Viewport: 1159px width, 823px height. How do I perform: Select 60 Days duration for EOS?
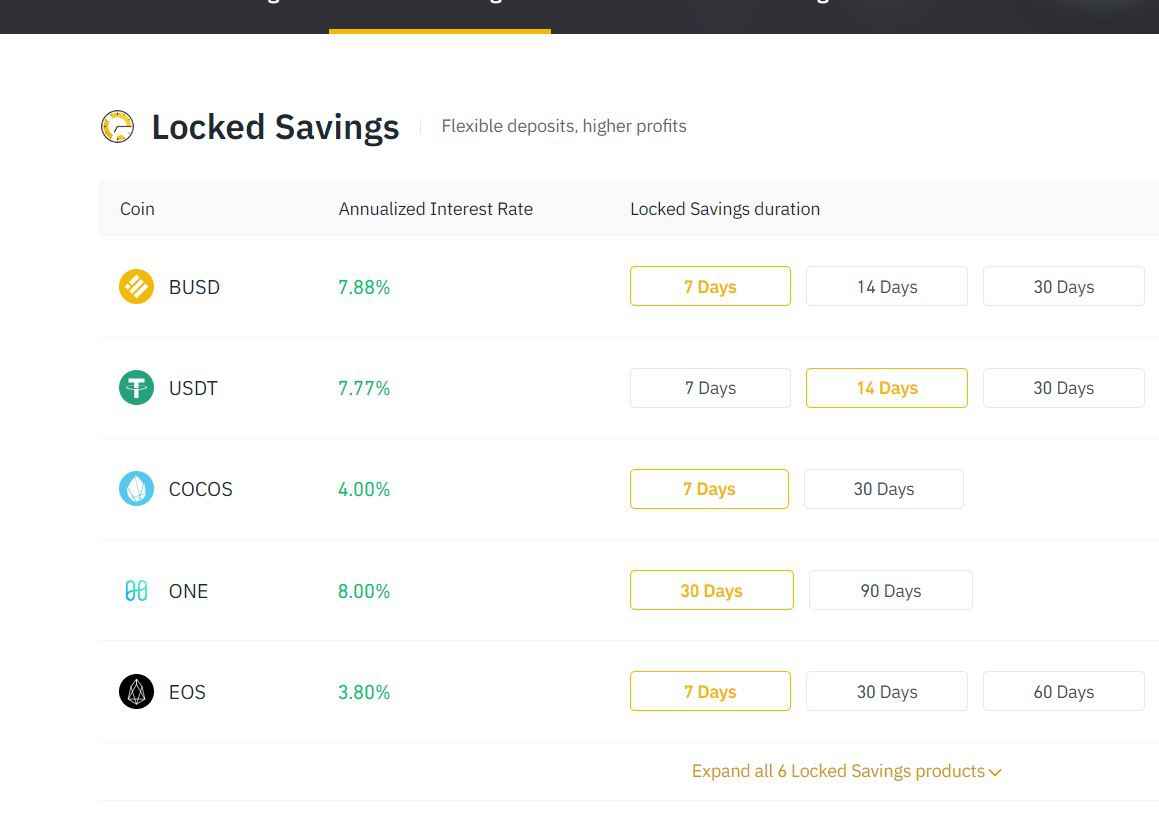1063,691
